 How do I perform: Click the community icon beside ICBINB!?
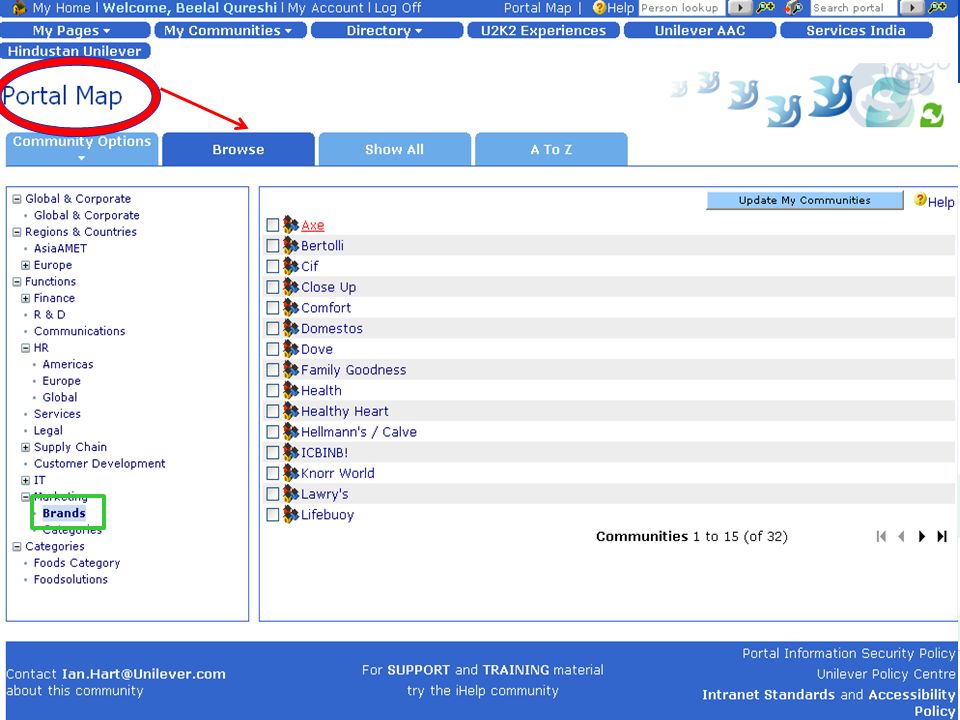pos(290,452)
